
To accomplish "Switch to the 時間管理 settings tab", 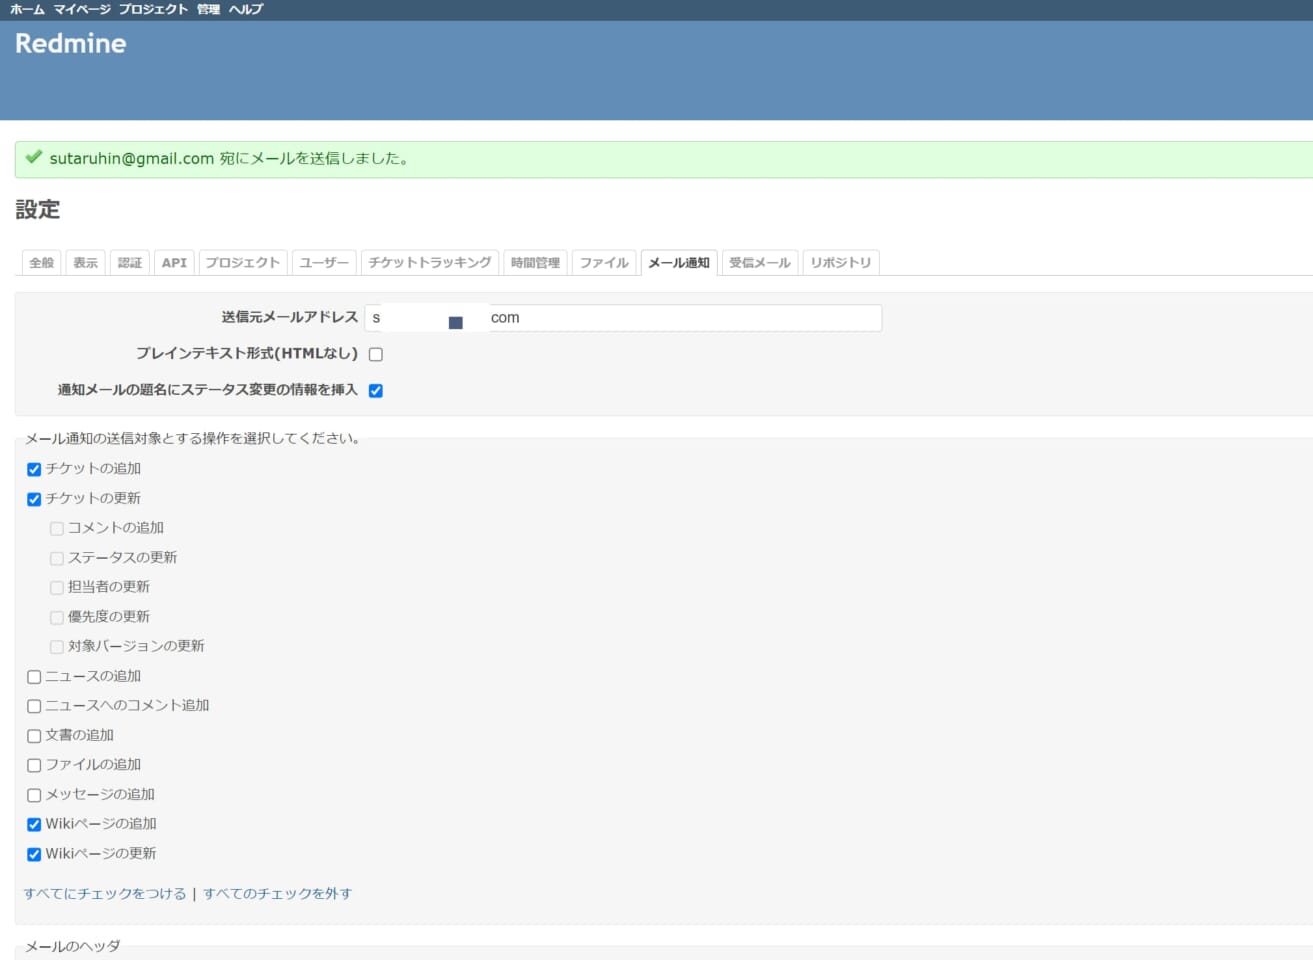I will click(x=535, y=263).
